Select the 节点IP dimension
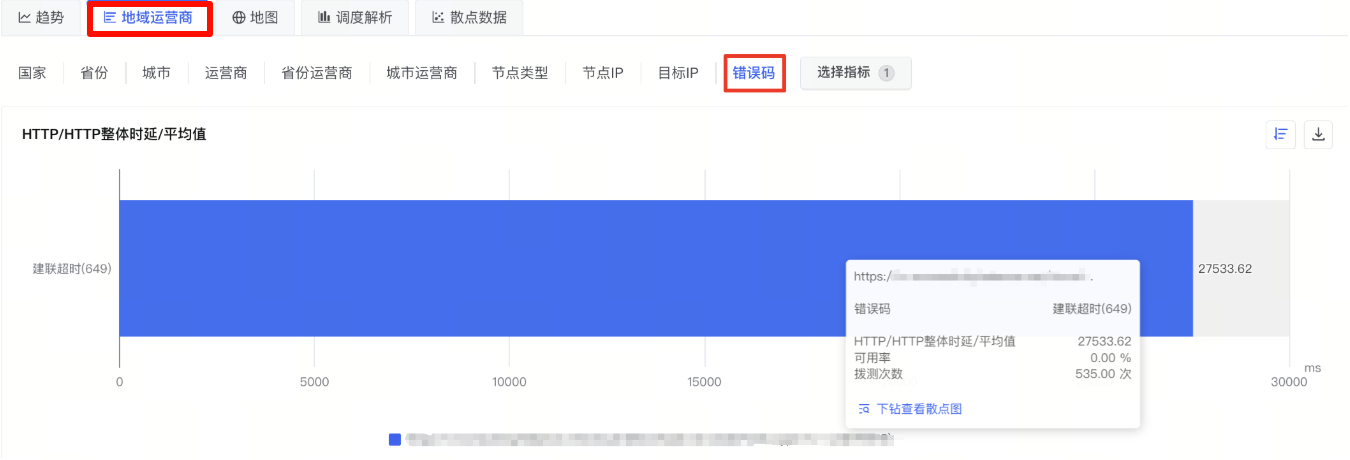The height and width of the screenshot is (460, 1350). 603,73
